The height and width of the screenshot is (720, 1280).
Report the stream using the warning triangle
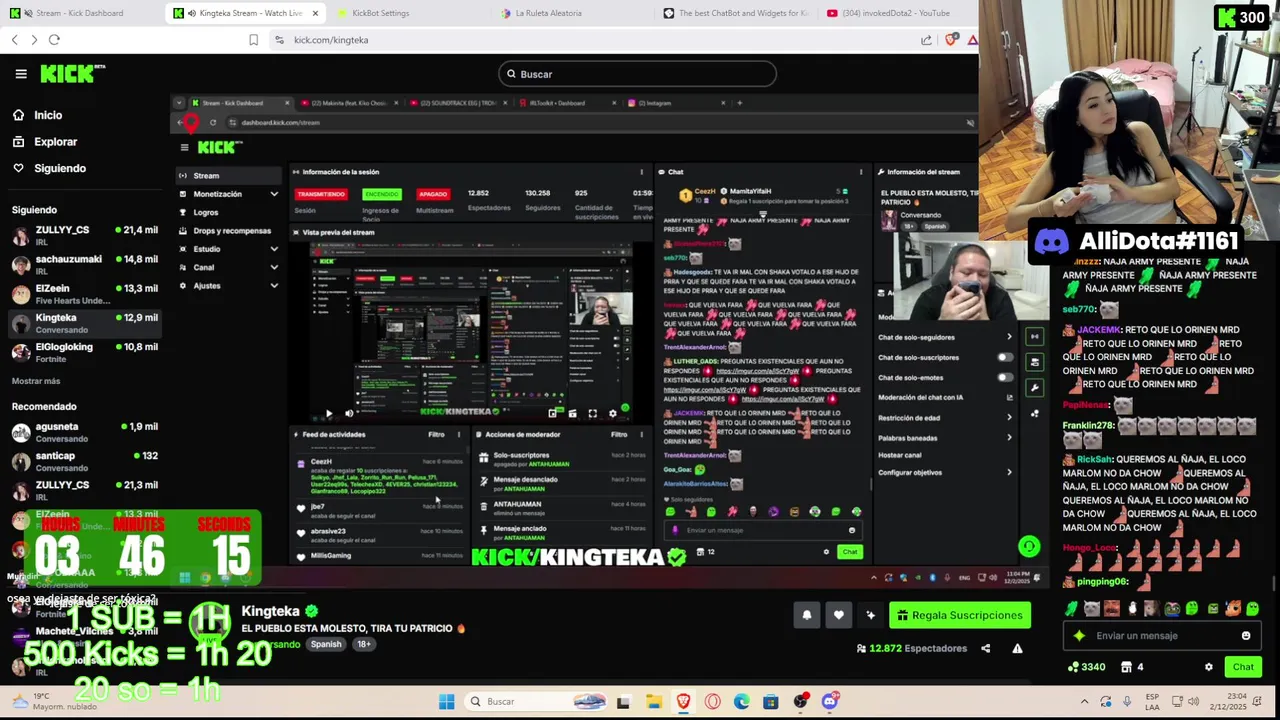(x=1017, y=648)
